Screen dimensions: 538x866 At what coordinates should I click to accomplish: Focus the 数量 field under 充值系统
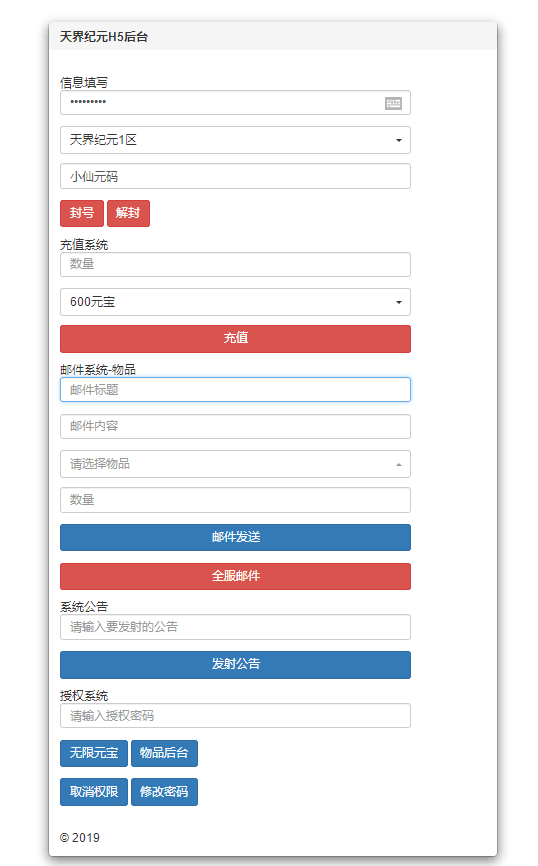(235, 265)
